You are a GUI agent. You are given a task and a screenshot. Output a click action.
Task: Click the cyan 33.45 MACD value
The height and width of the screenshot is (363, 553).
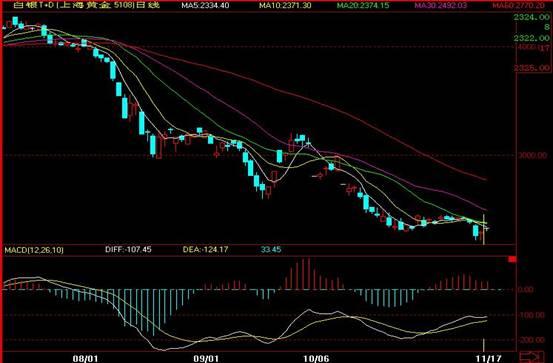271,249
